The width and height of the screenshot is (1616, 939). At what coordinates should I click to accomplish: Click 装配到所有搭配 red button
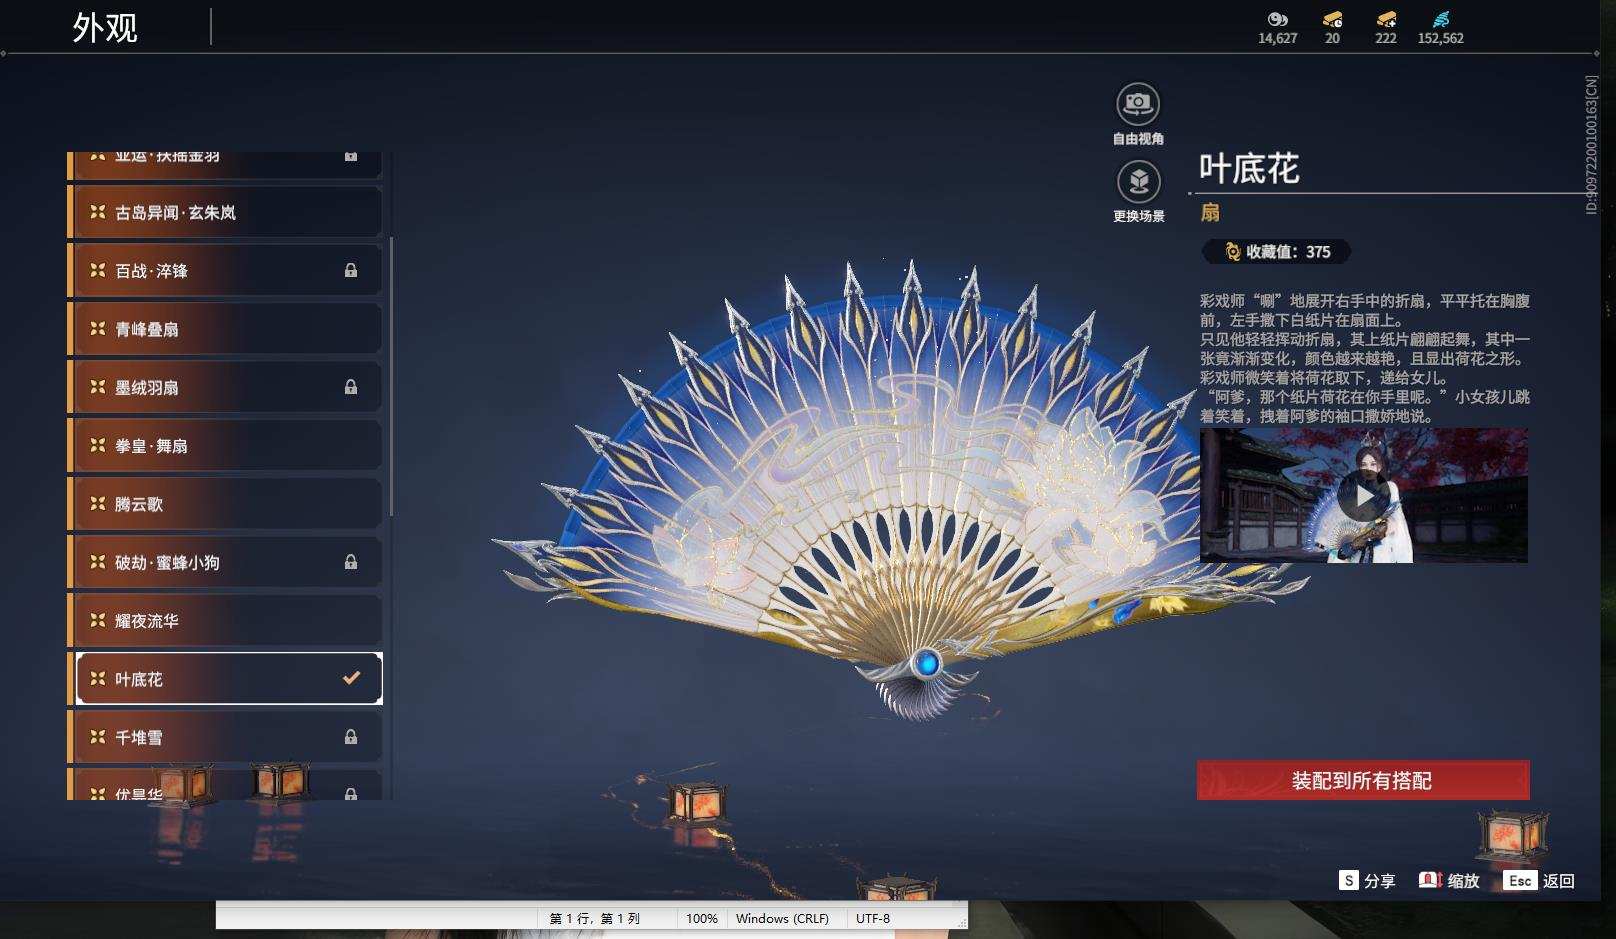1363,780
